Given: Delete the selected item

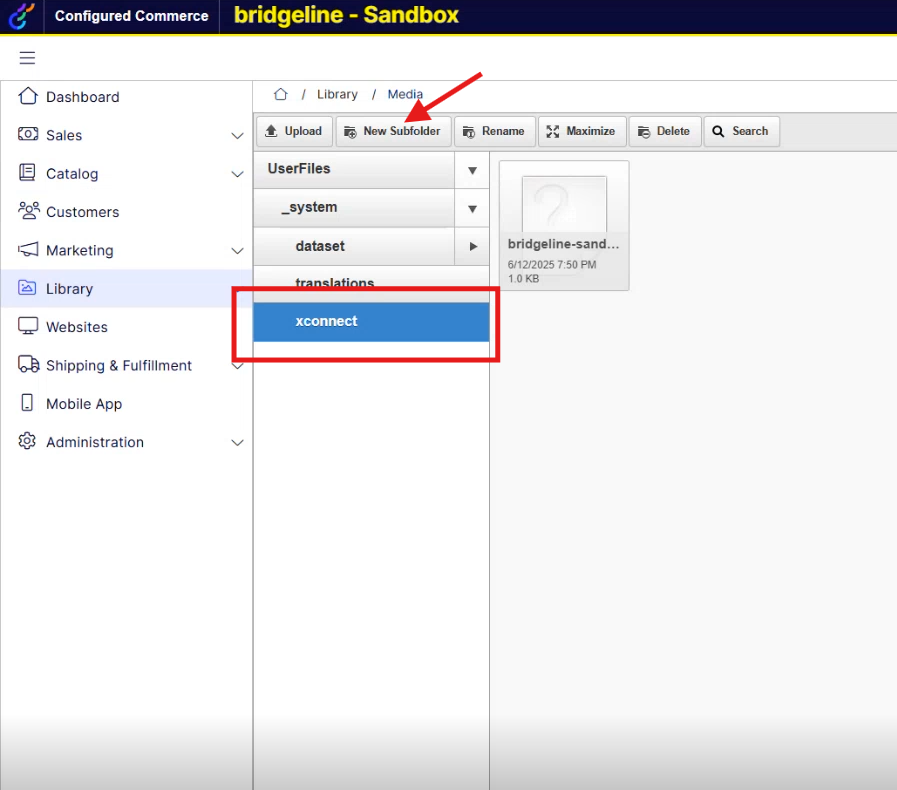Looking at the screenshot, I should click(665, 131).
